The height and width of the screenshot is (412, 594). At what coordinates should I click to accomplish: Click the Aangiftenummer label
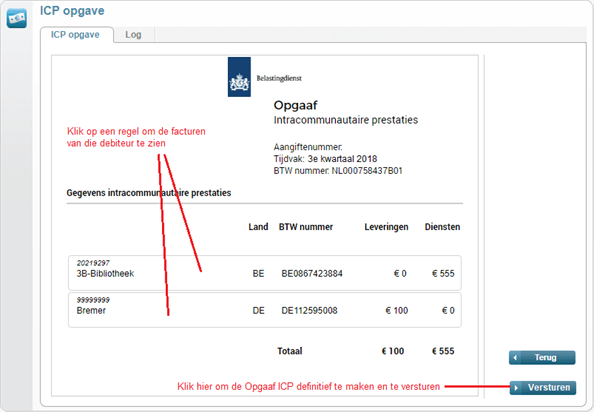pos(308,147)
